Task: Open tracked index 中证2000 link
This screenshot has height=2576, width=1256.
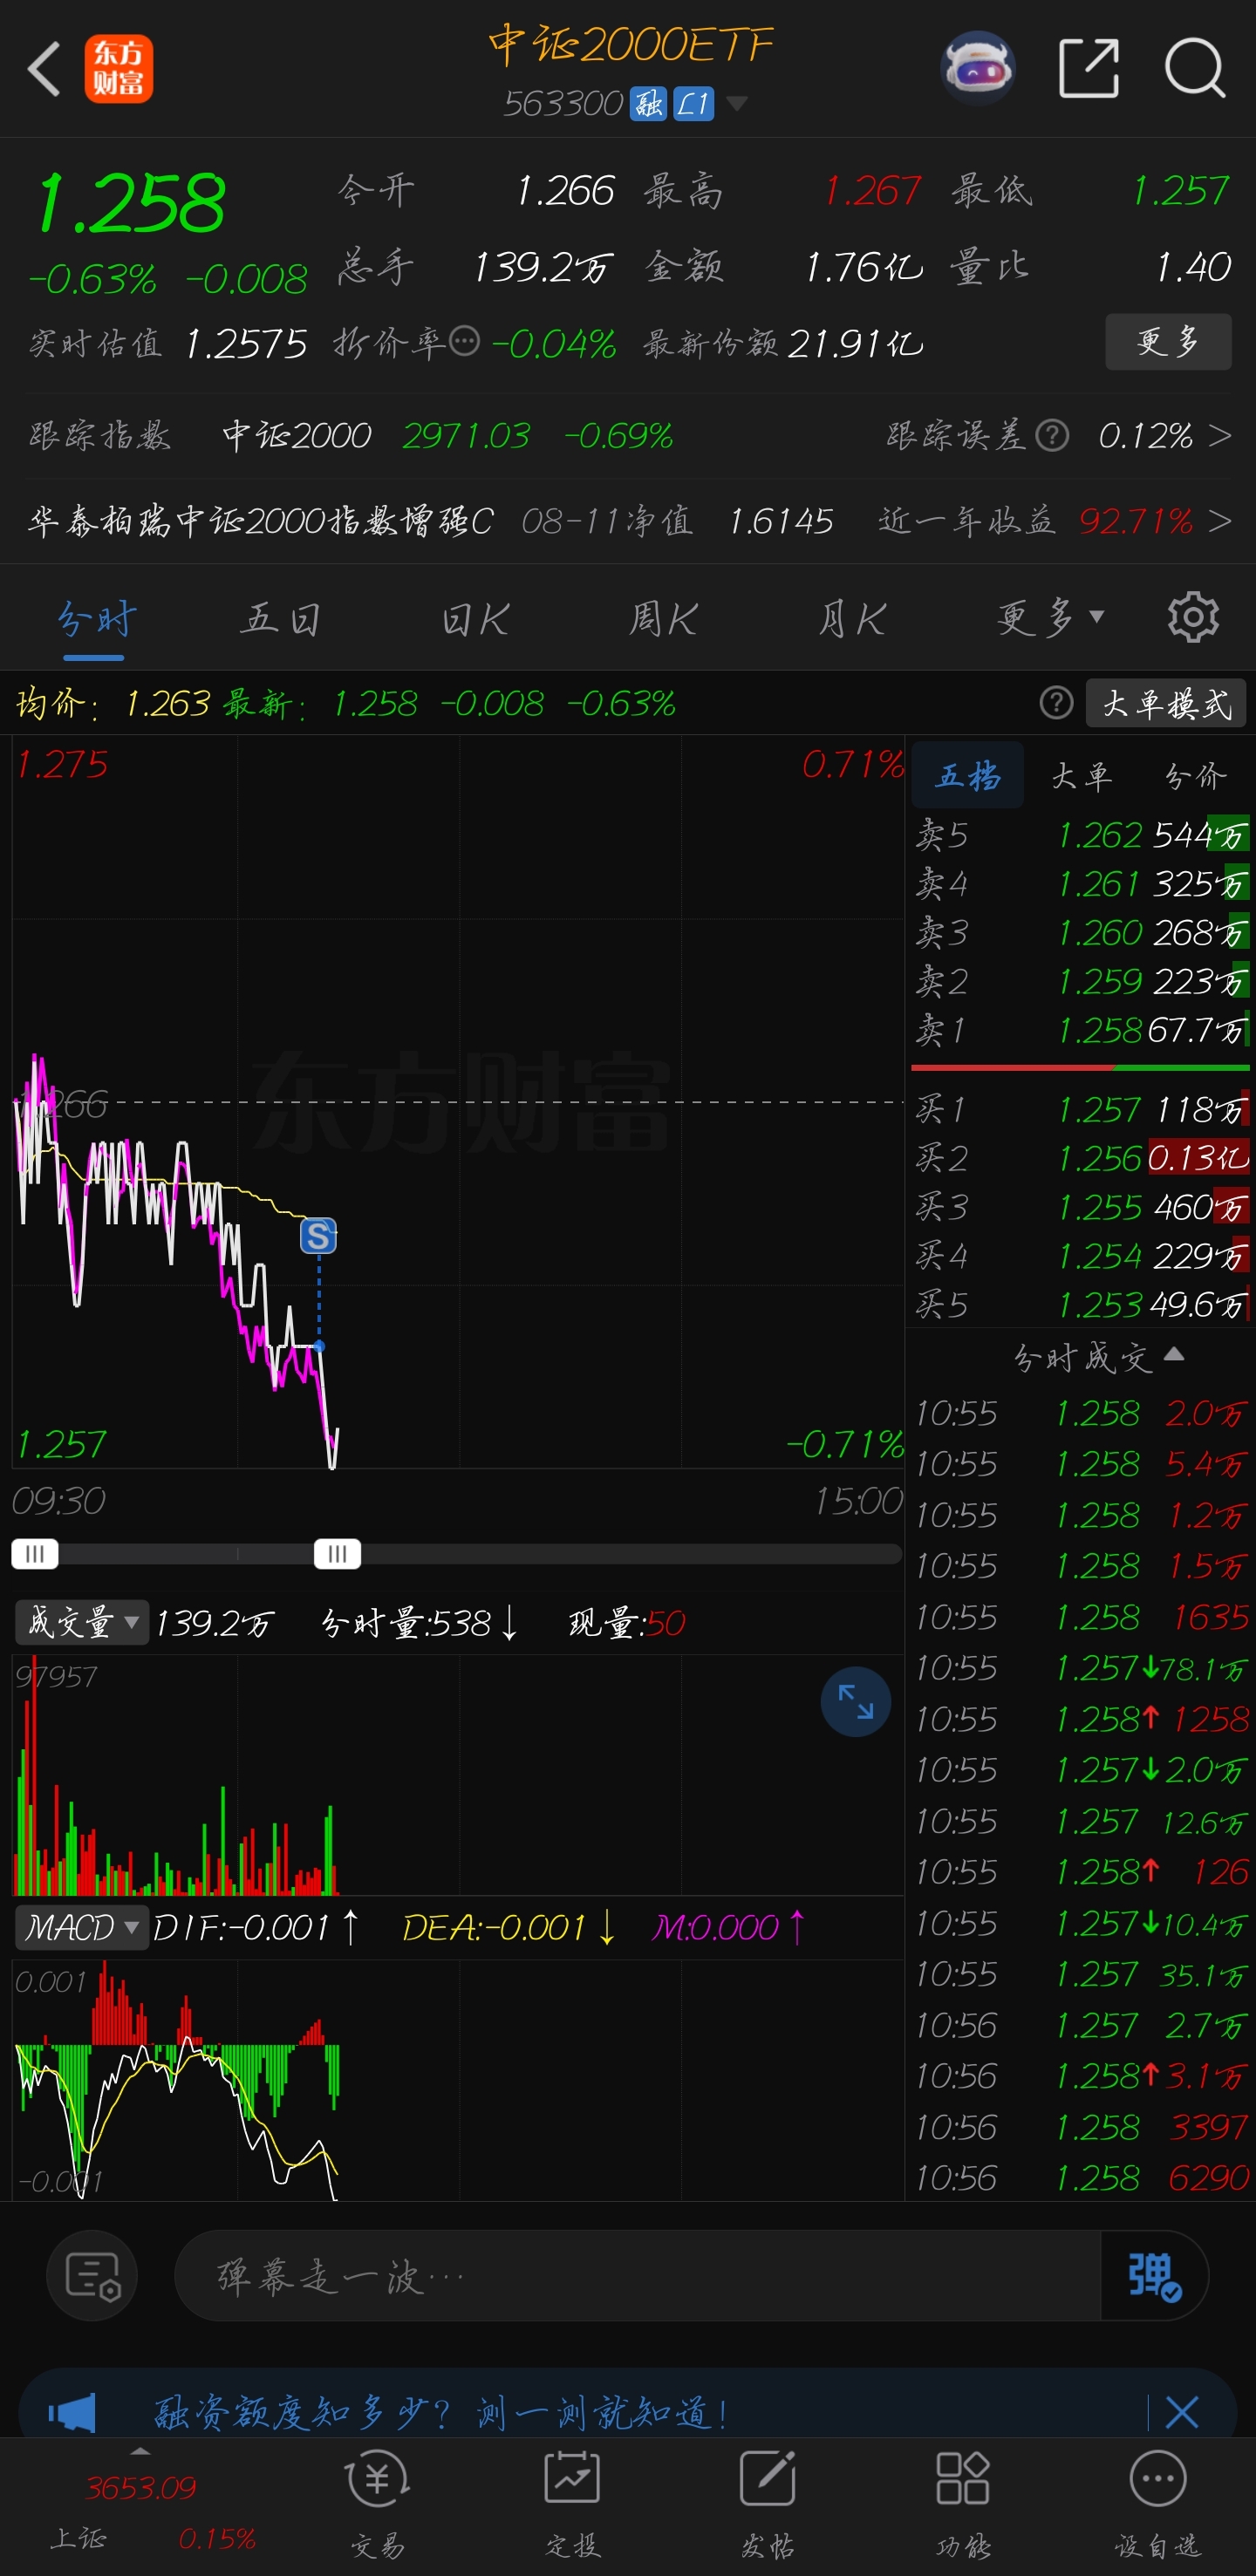Action: pyautogui.click(x=297, y=435)
